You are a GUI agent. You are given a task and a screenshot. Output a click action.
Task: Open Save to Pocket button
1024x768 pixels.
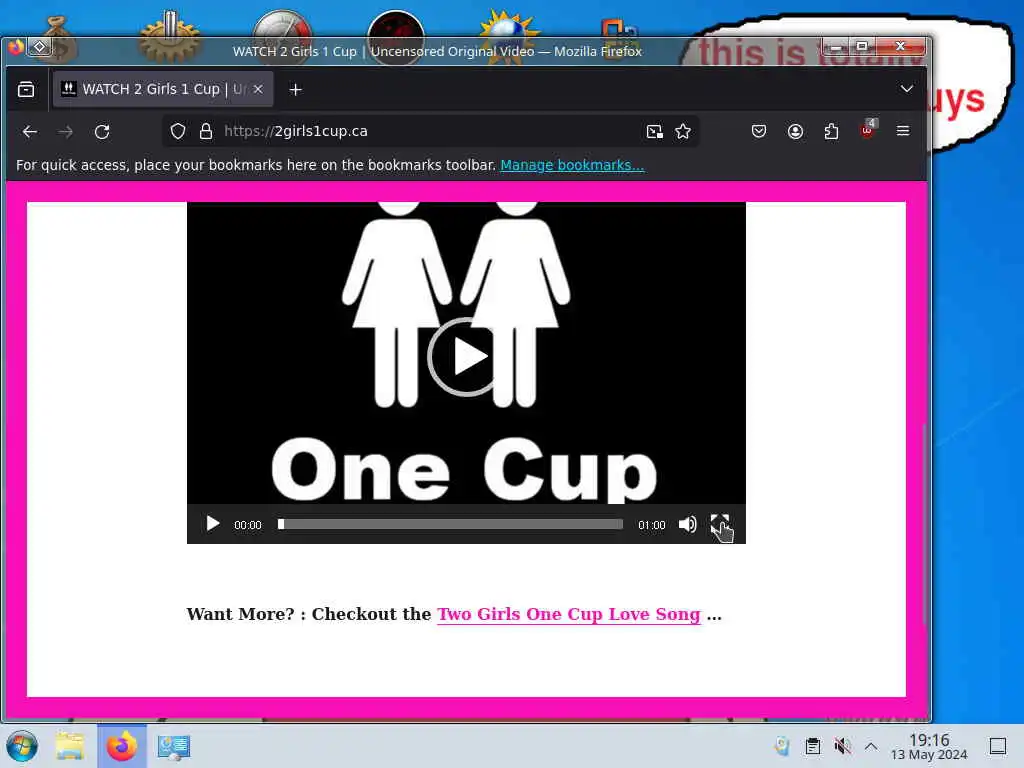[758, 131]
